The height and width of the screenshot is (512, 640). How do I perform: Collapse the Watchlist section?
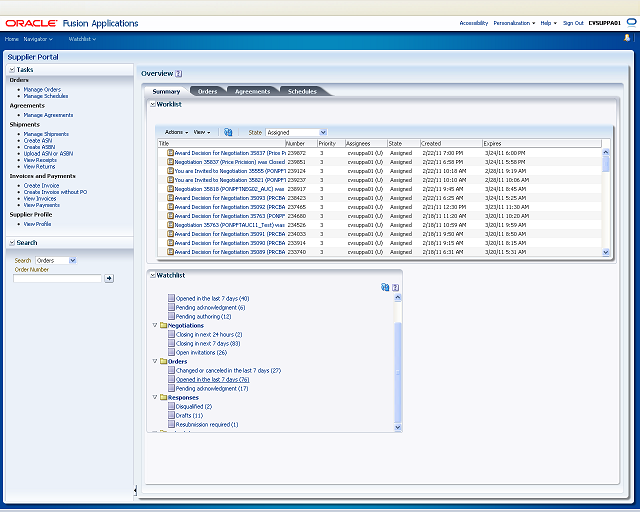click(153, 276)
